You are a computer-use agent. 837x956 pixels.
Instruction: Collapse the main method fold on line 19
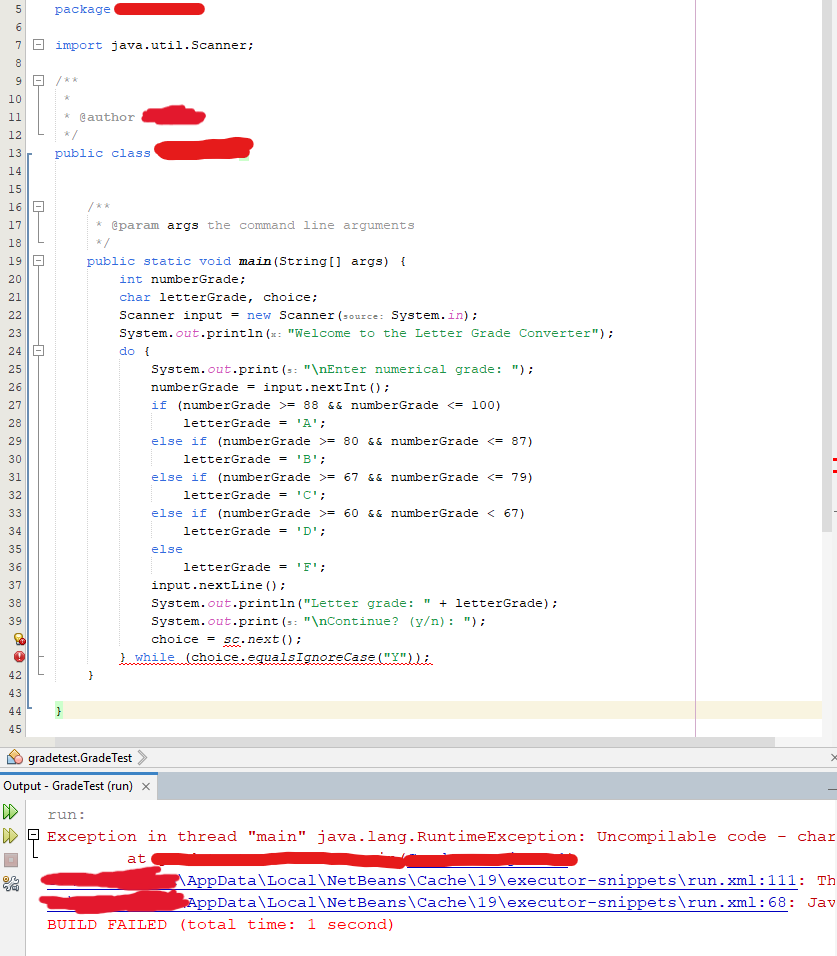click(37, 261)
